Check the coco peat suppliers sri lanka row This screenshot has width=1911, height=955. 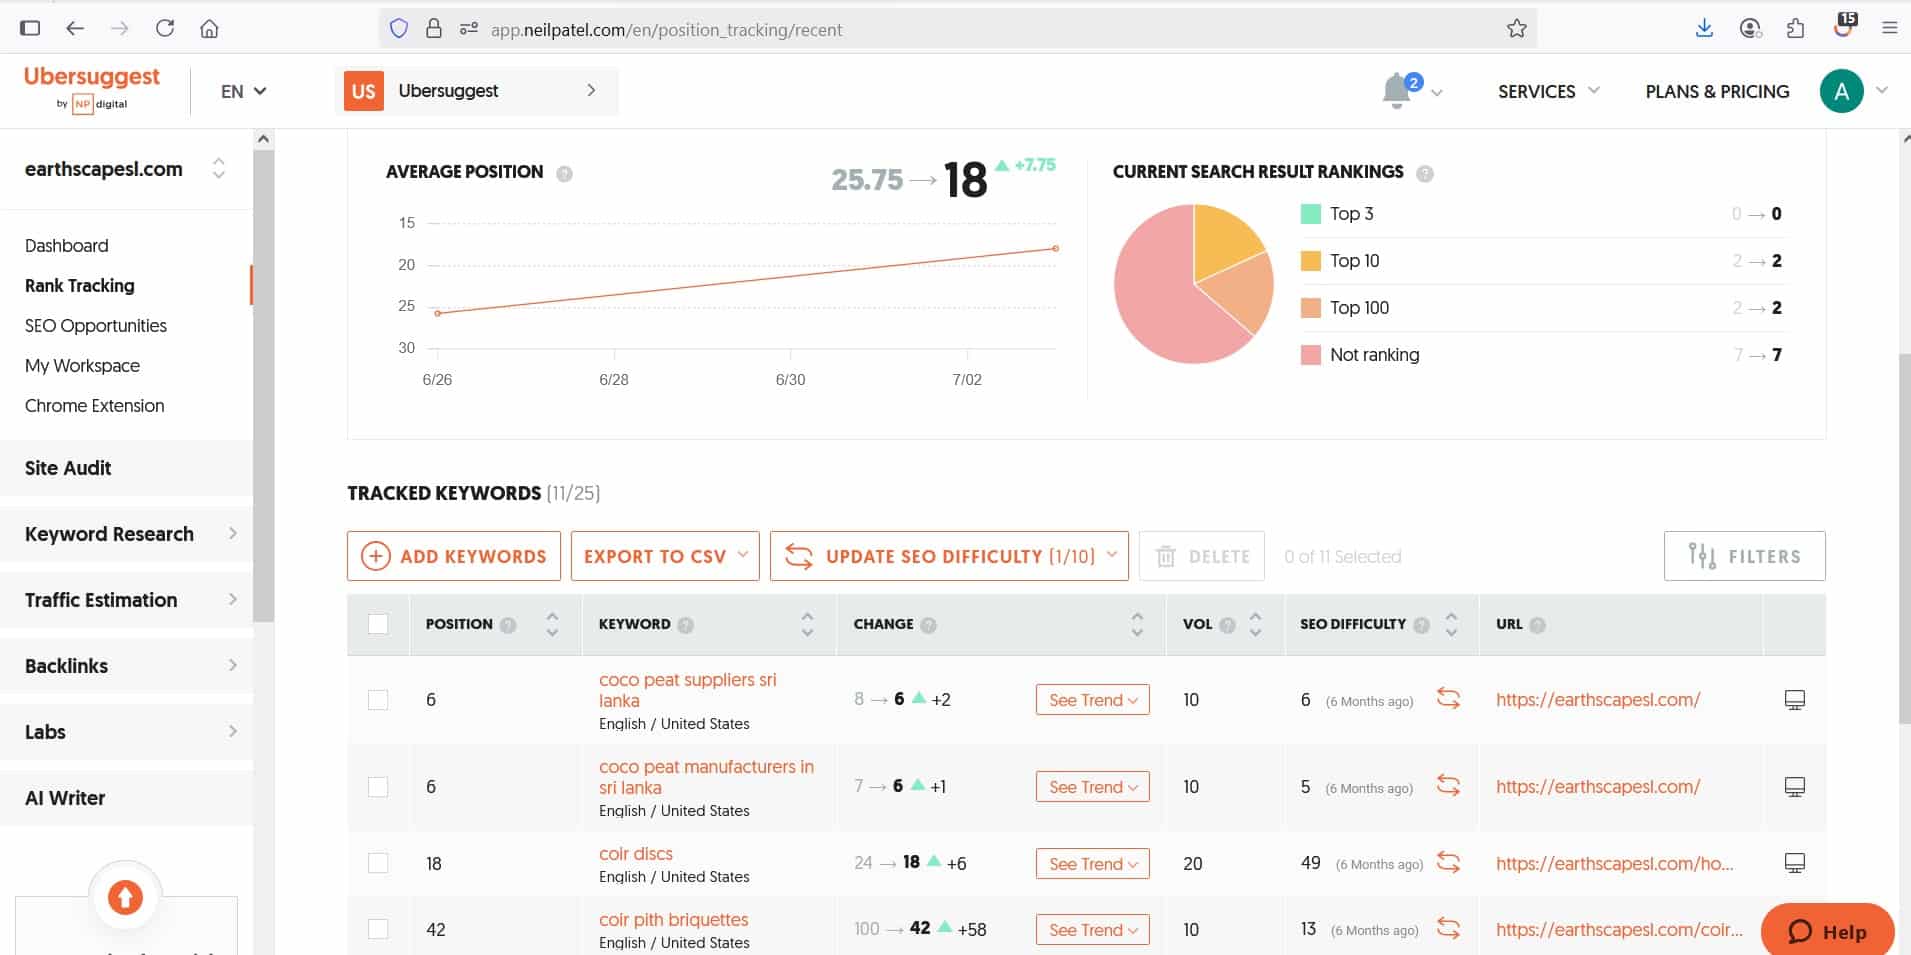pyautogui.click(x=378, y=700)
